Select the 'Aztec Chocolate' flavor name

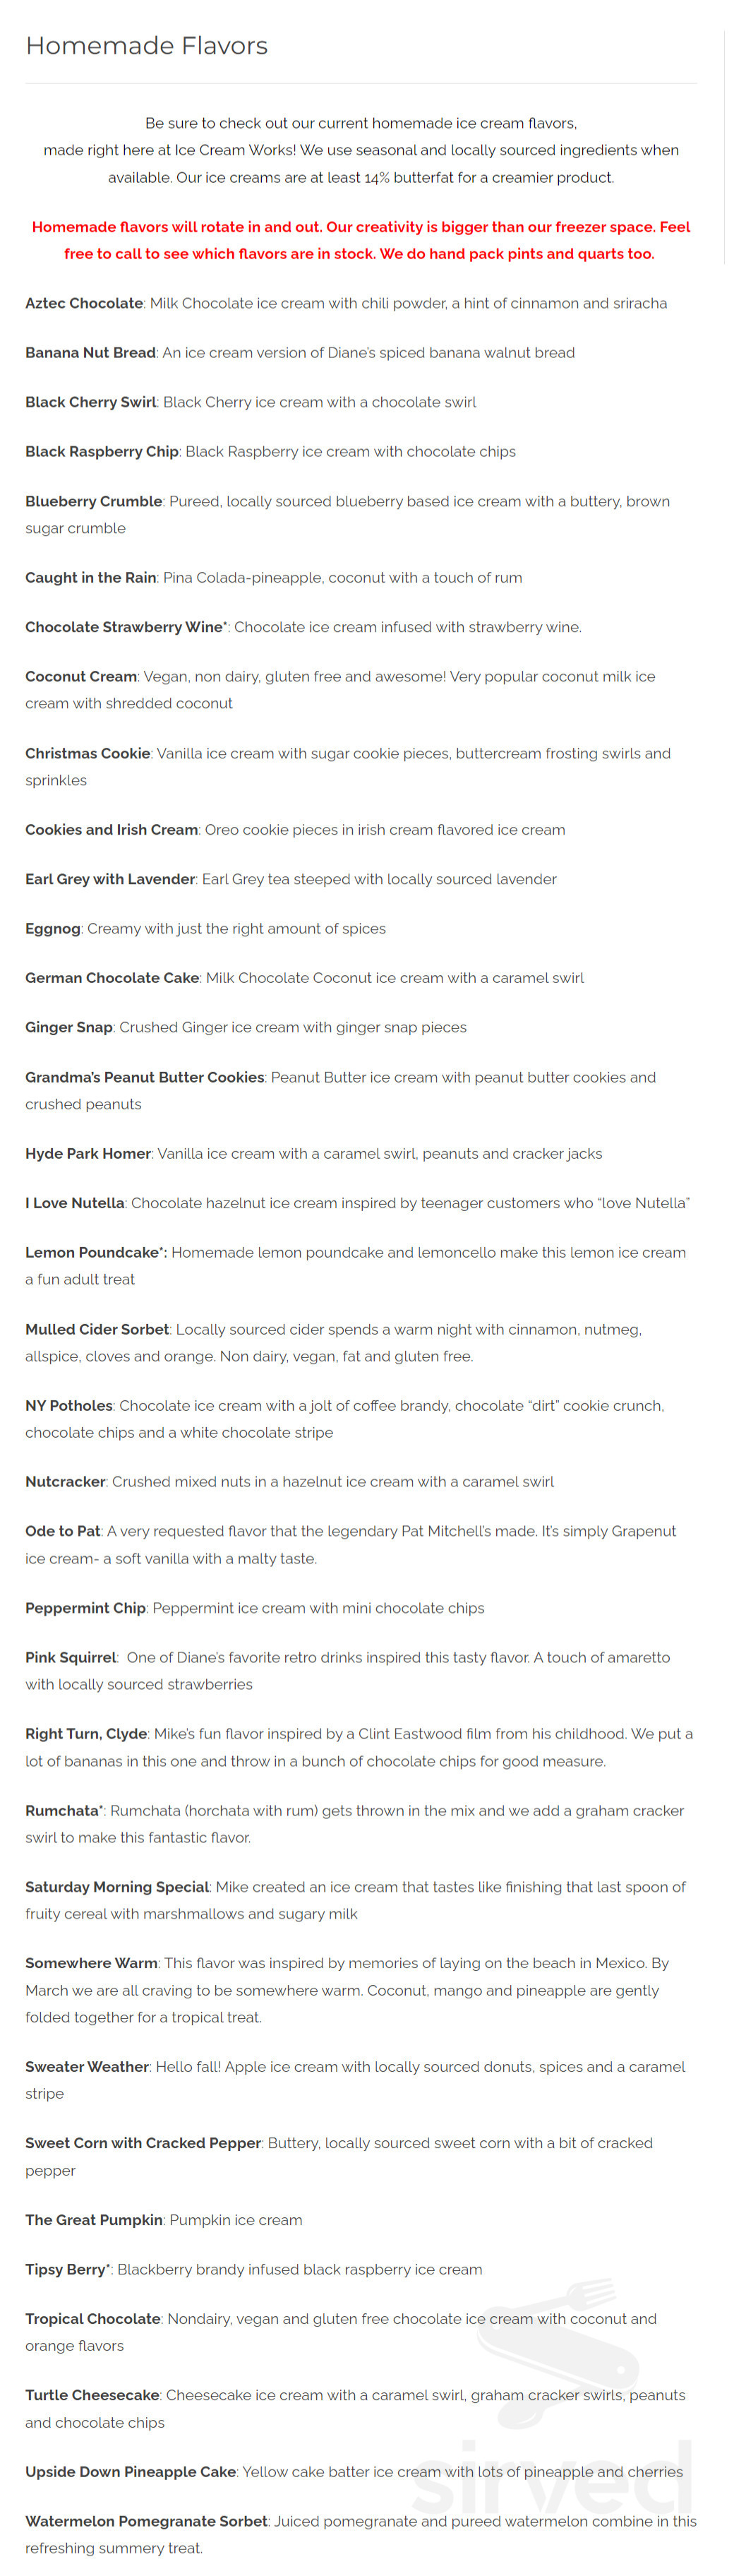[x=84, y=303]
